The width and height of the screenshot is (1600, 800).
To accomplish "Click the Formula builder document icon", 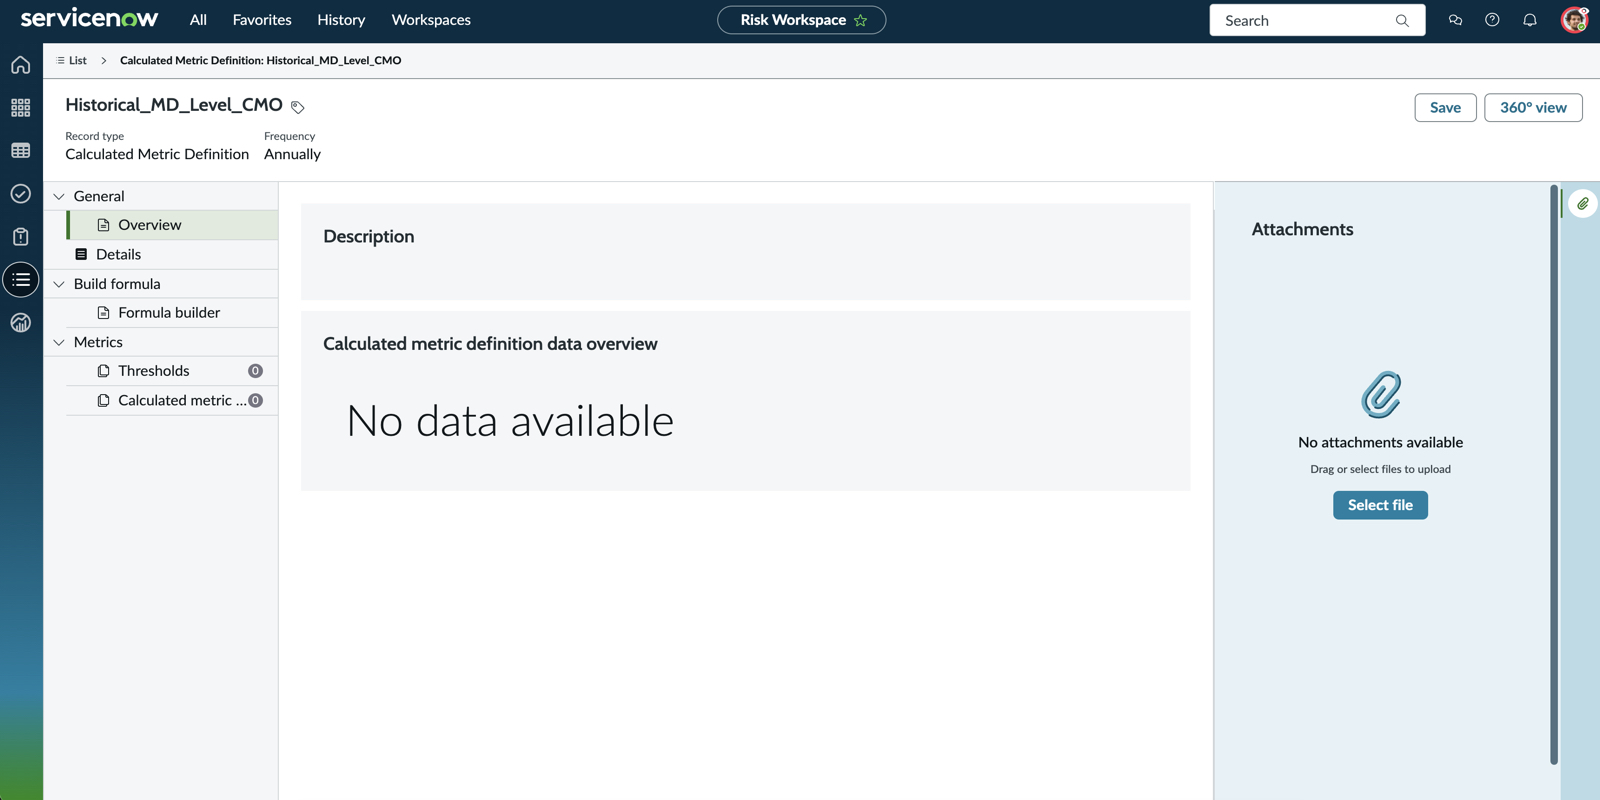I will pos(103,313).
